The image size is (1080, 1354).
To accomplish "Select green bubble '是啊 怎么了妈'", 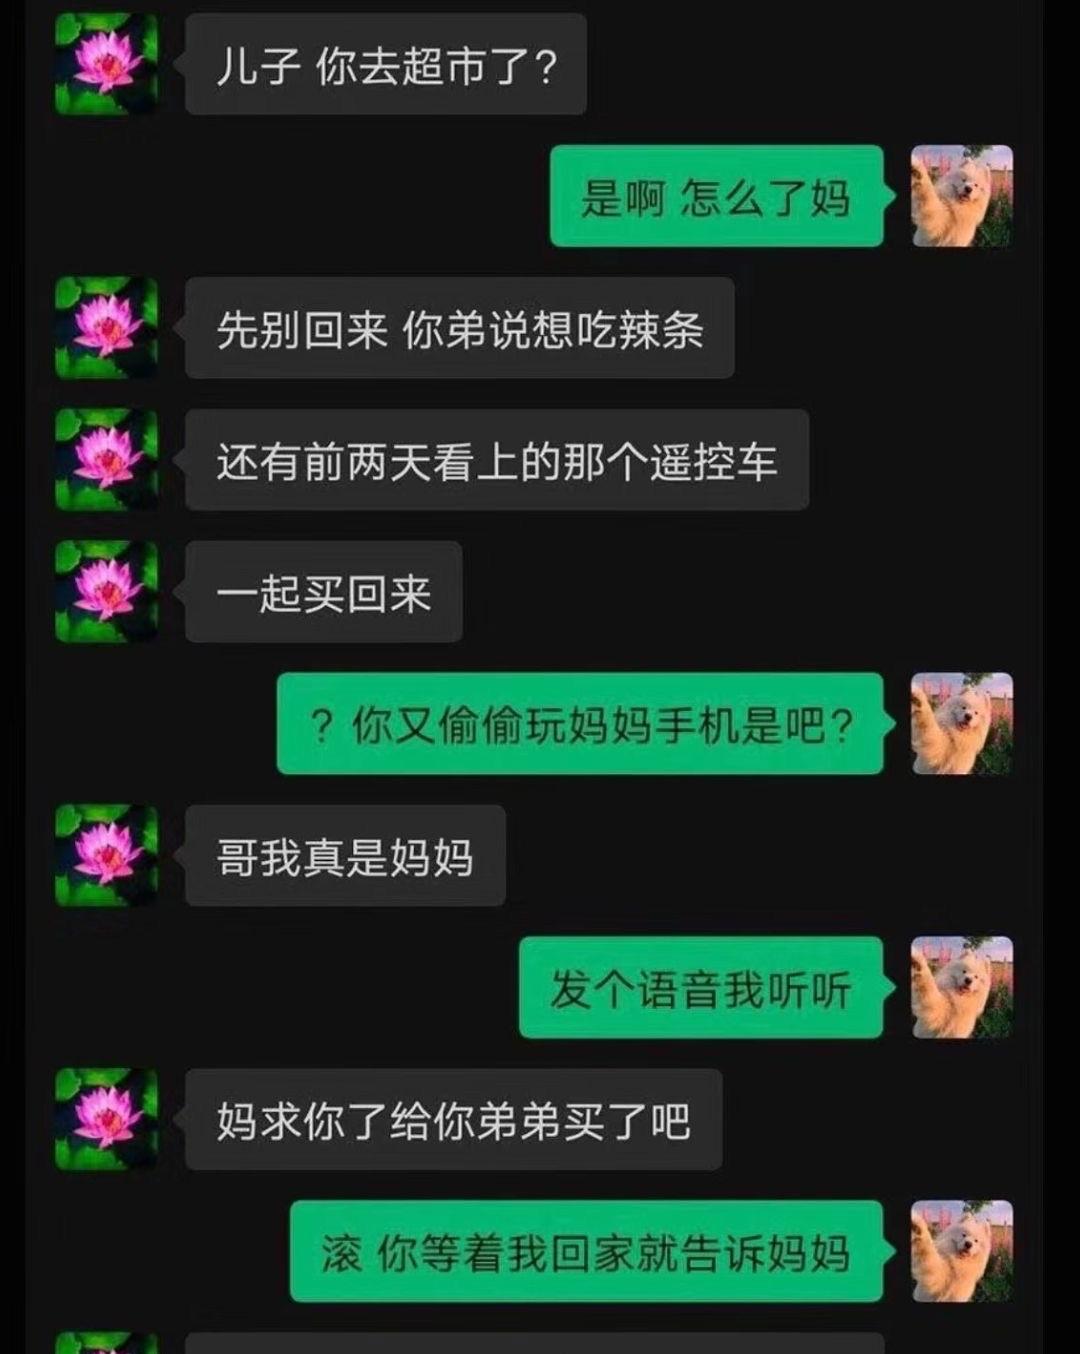I will (x=717, y=196).
